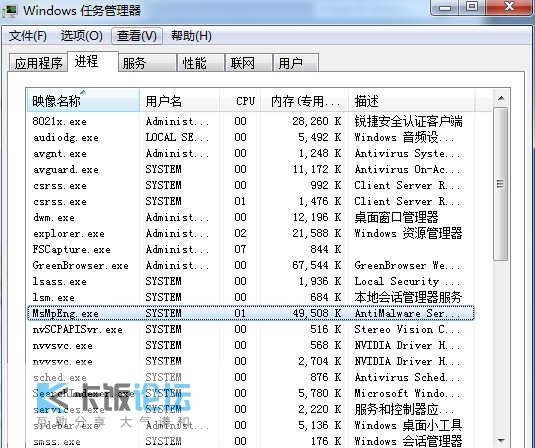Click the 桌面窗口管理器 description
The width and height of the screenshot is (535, 448).
click(396, 217)
